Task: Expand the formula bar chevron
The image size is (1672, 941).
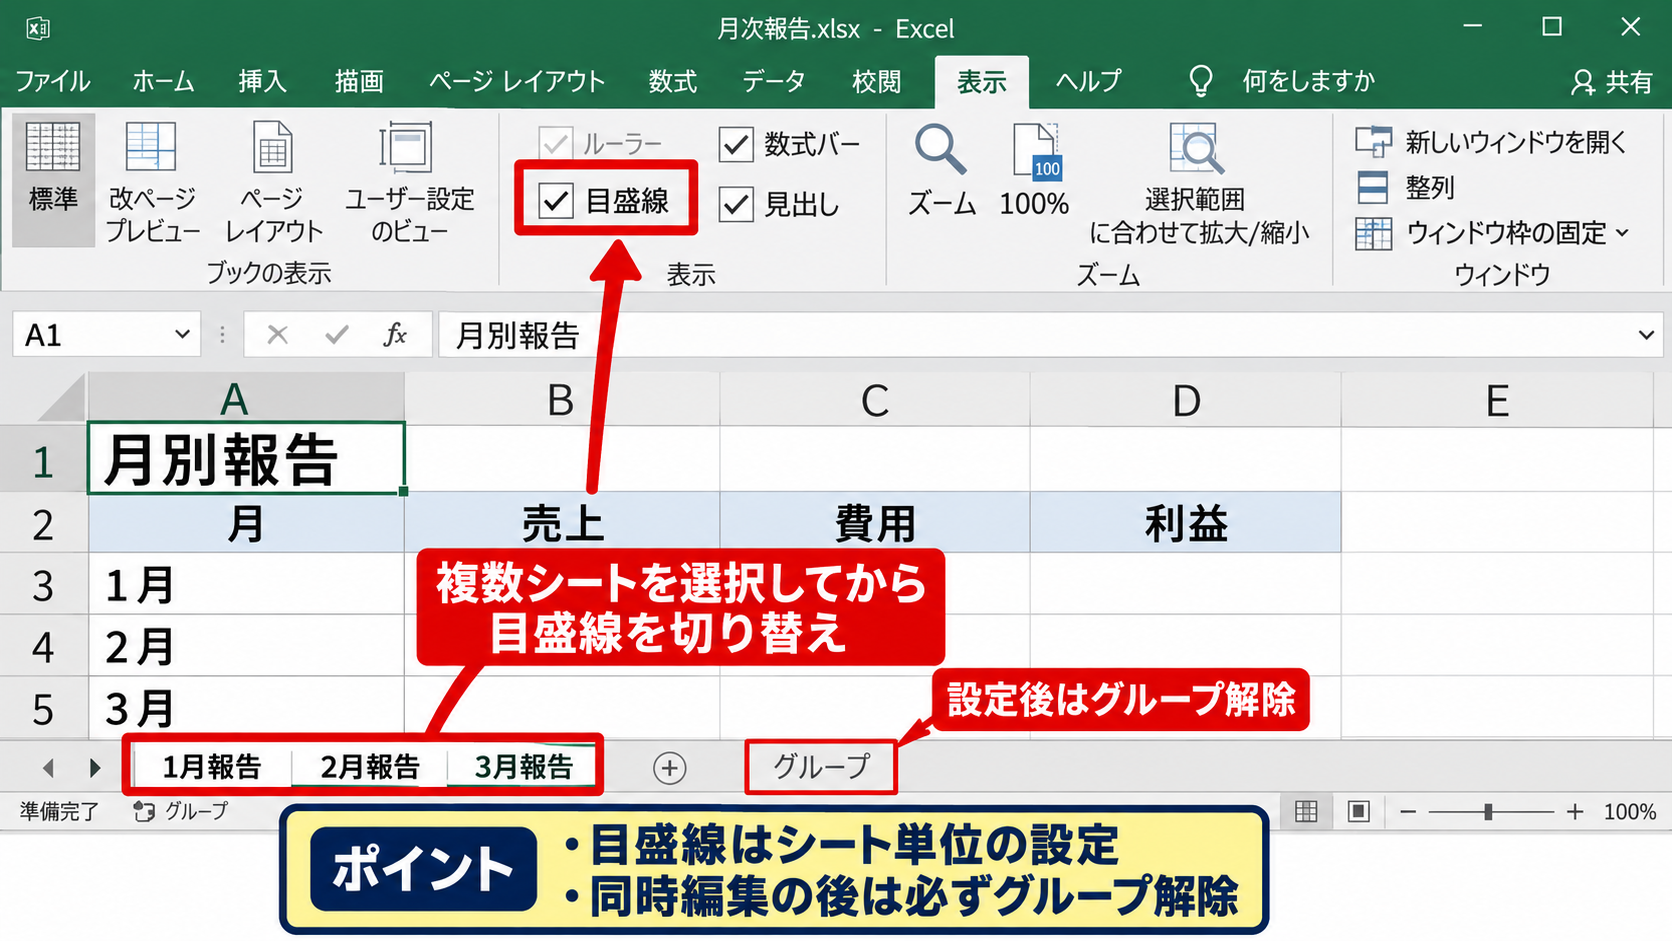Action: [1646, 335]
